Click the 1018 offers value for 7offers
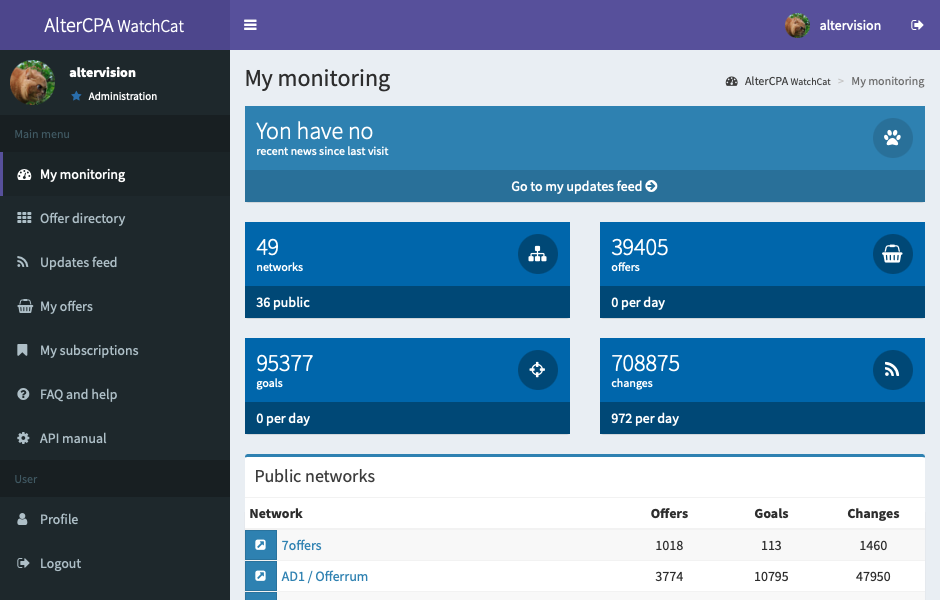Viewport: 940px width, 600px height. (x=669, y=545)
